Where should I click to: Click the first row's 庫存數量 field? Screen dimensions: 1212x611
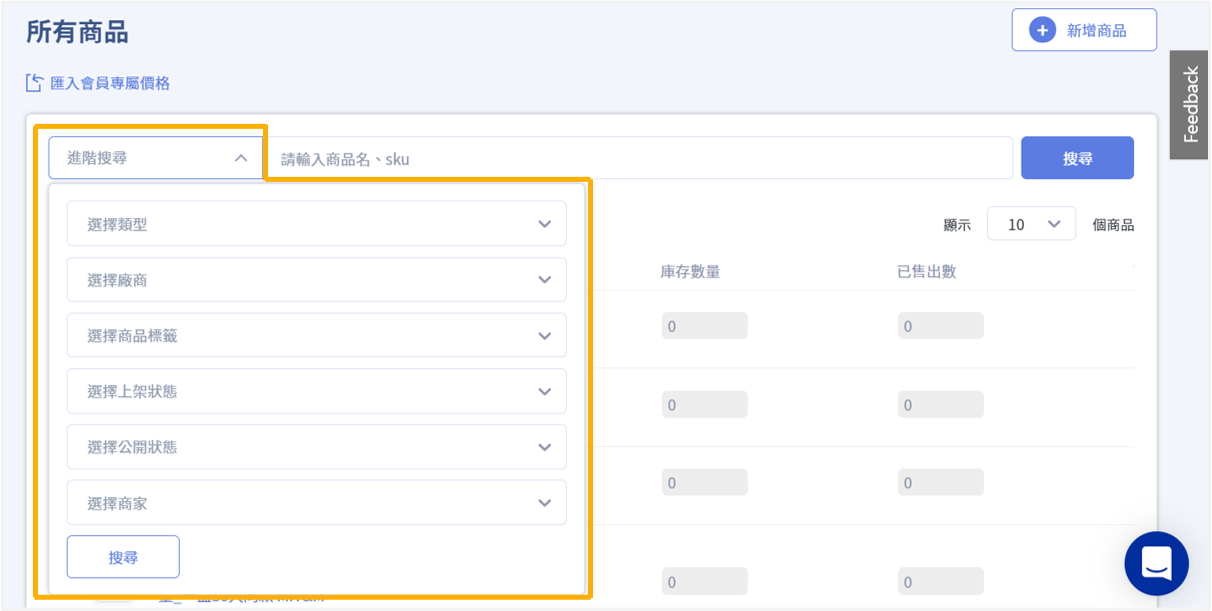[x=704, y=326]
